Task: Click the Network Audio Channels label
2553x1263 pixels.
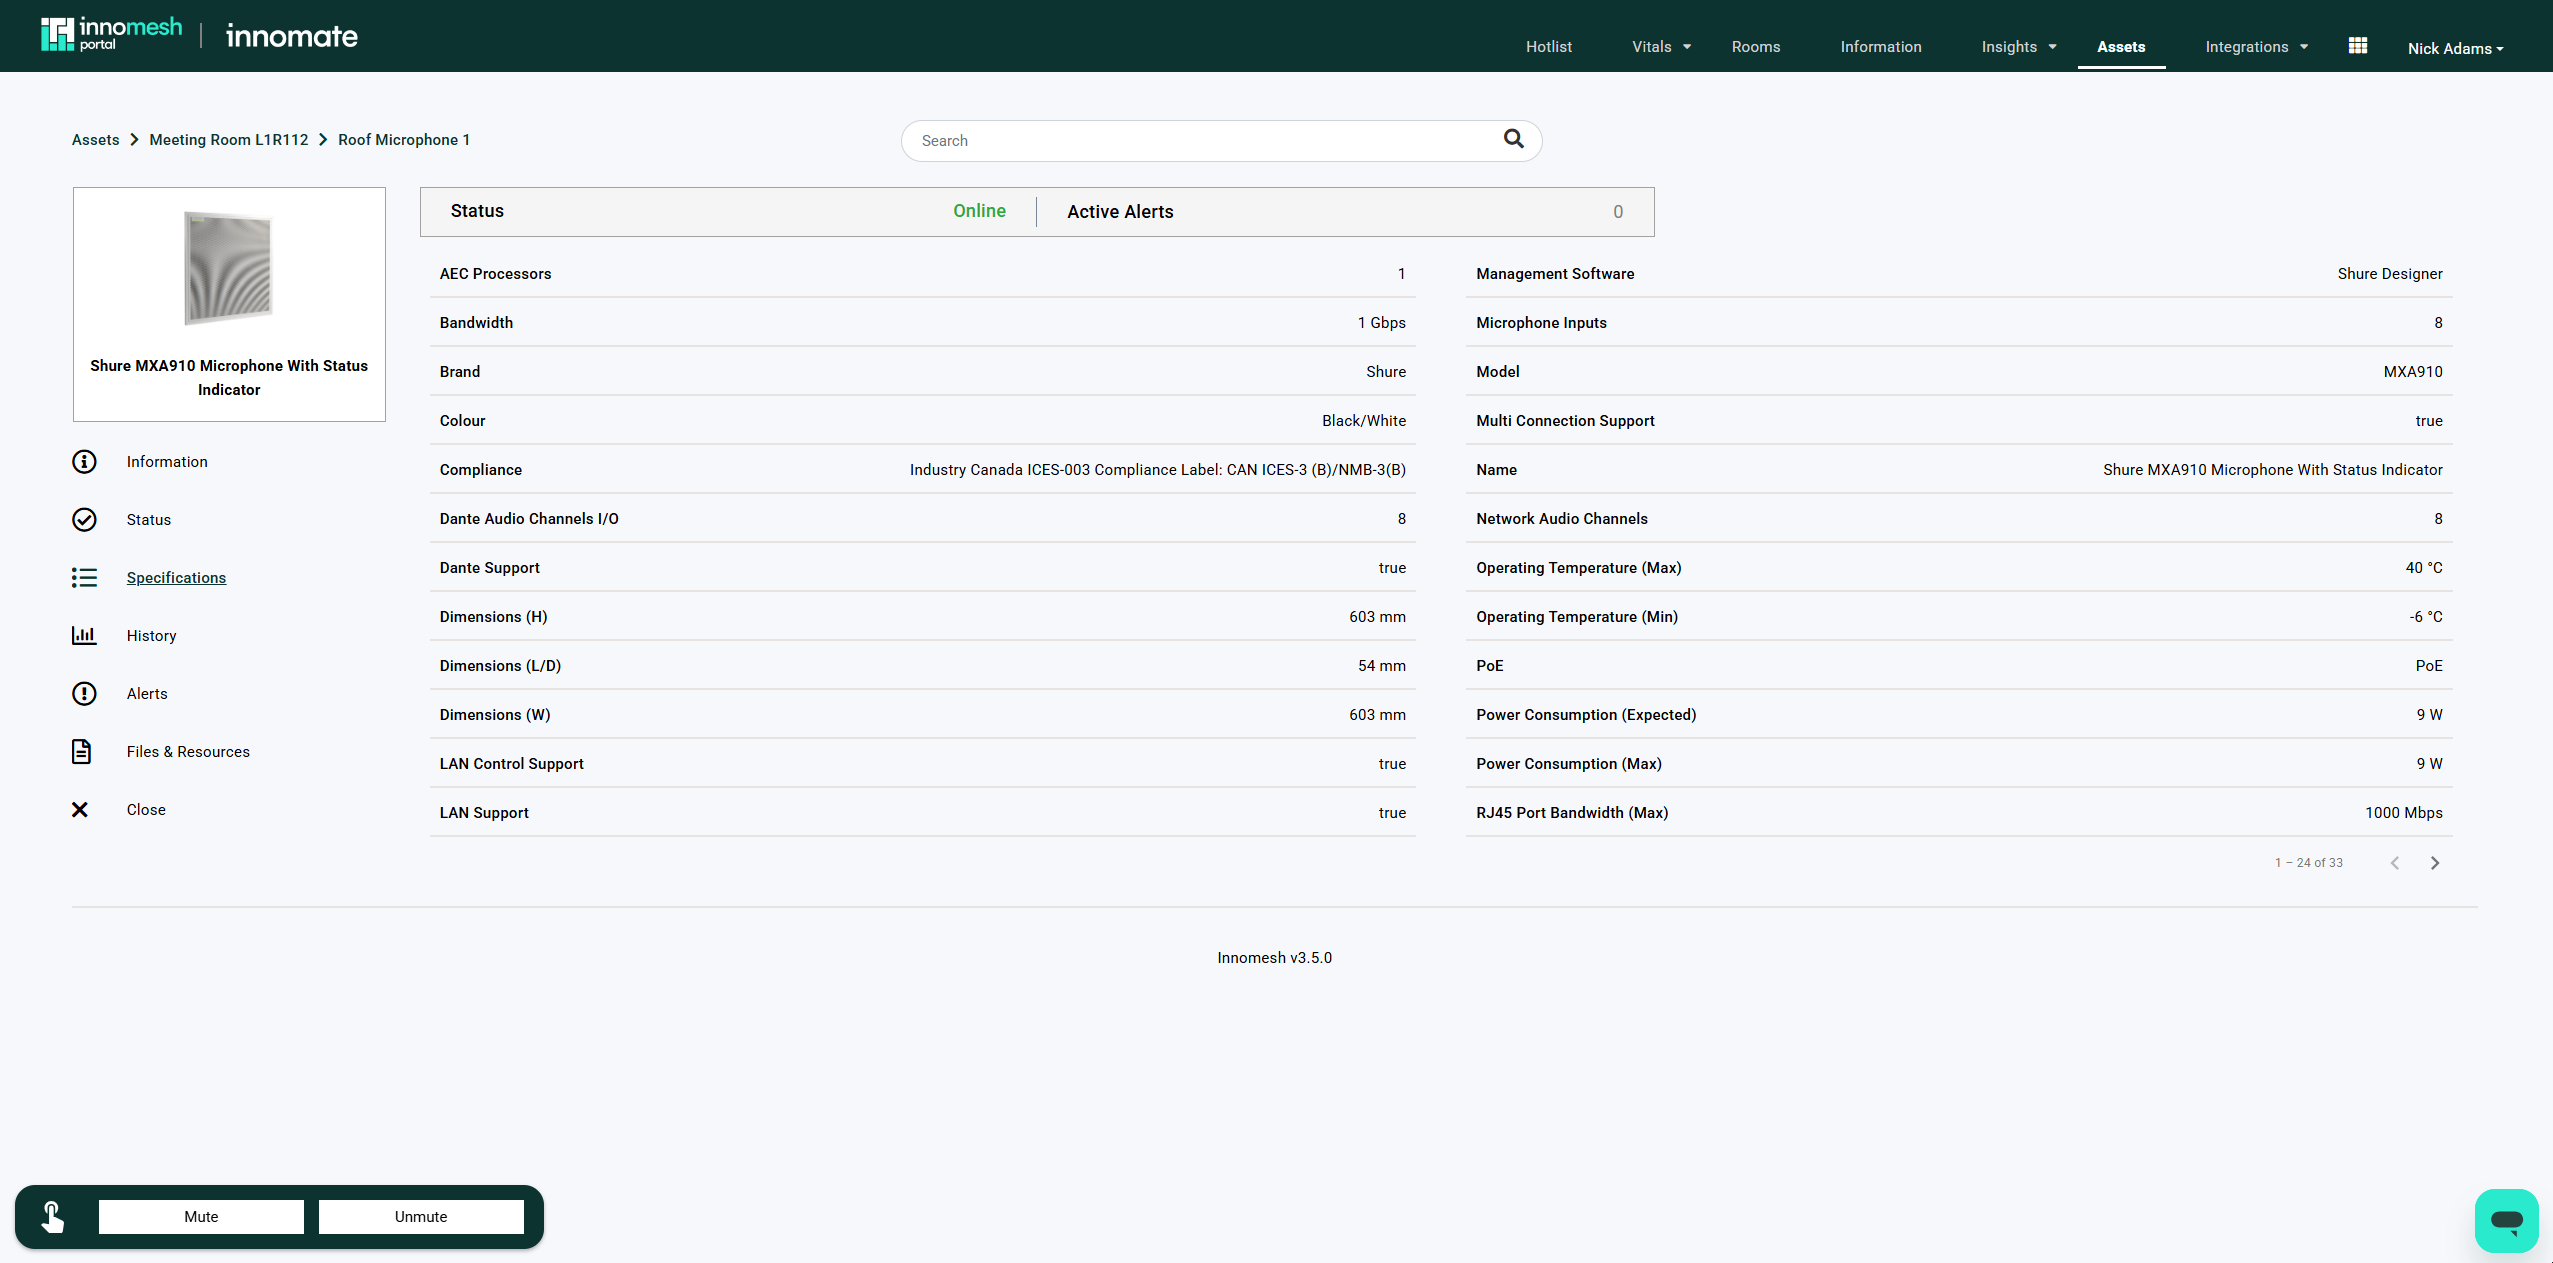Action: (x=1561, y=518)
